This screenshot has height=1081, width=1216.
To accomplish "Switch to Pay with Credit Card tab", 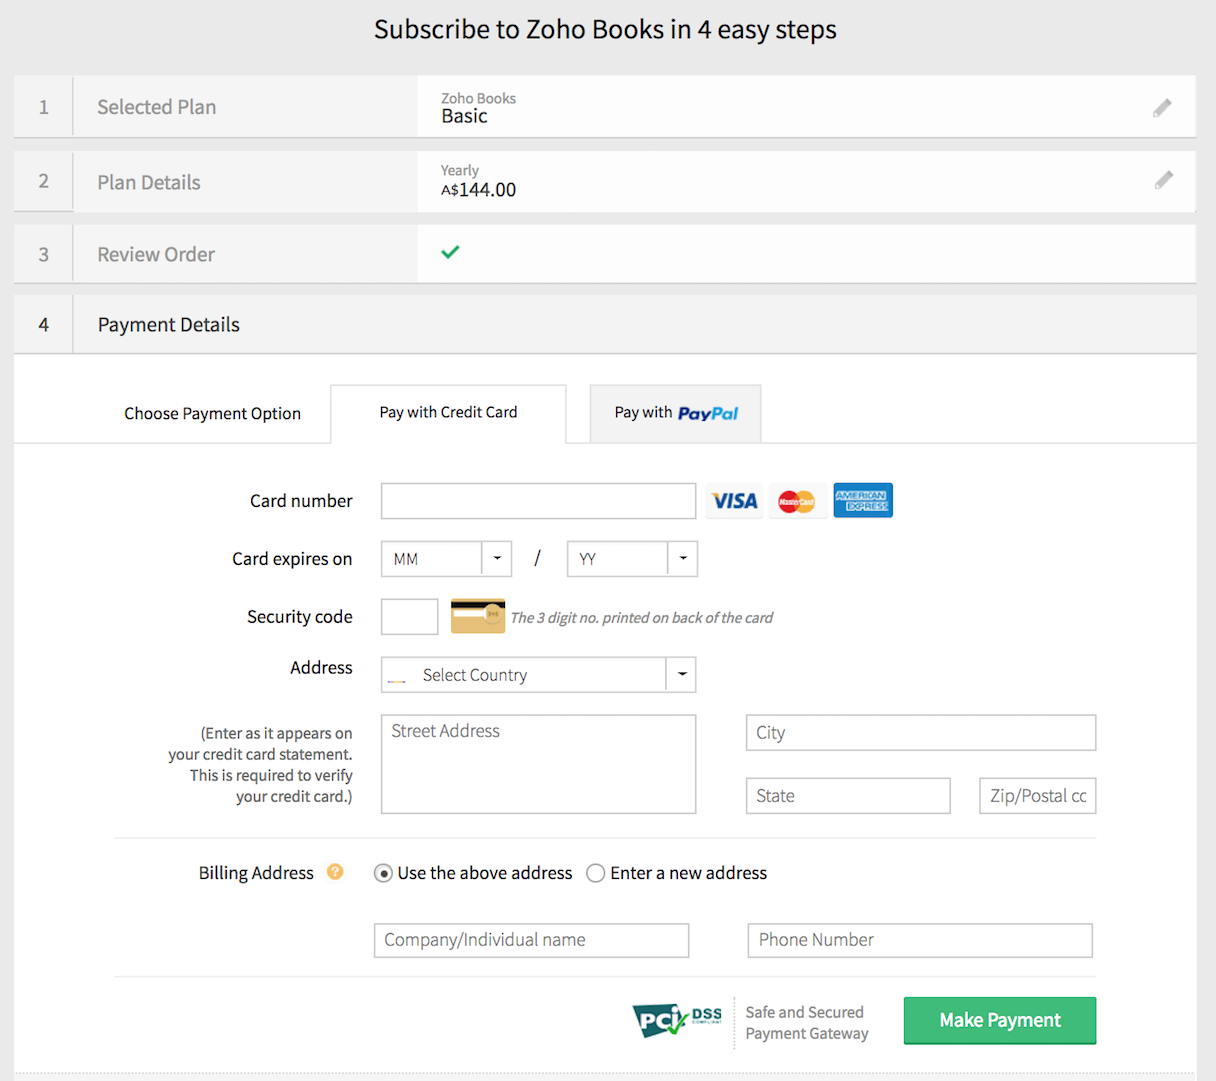I will (x=448, y=413).
